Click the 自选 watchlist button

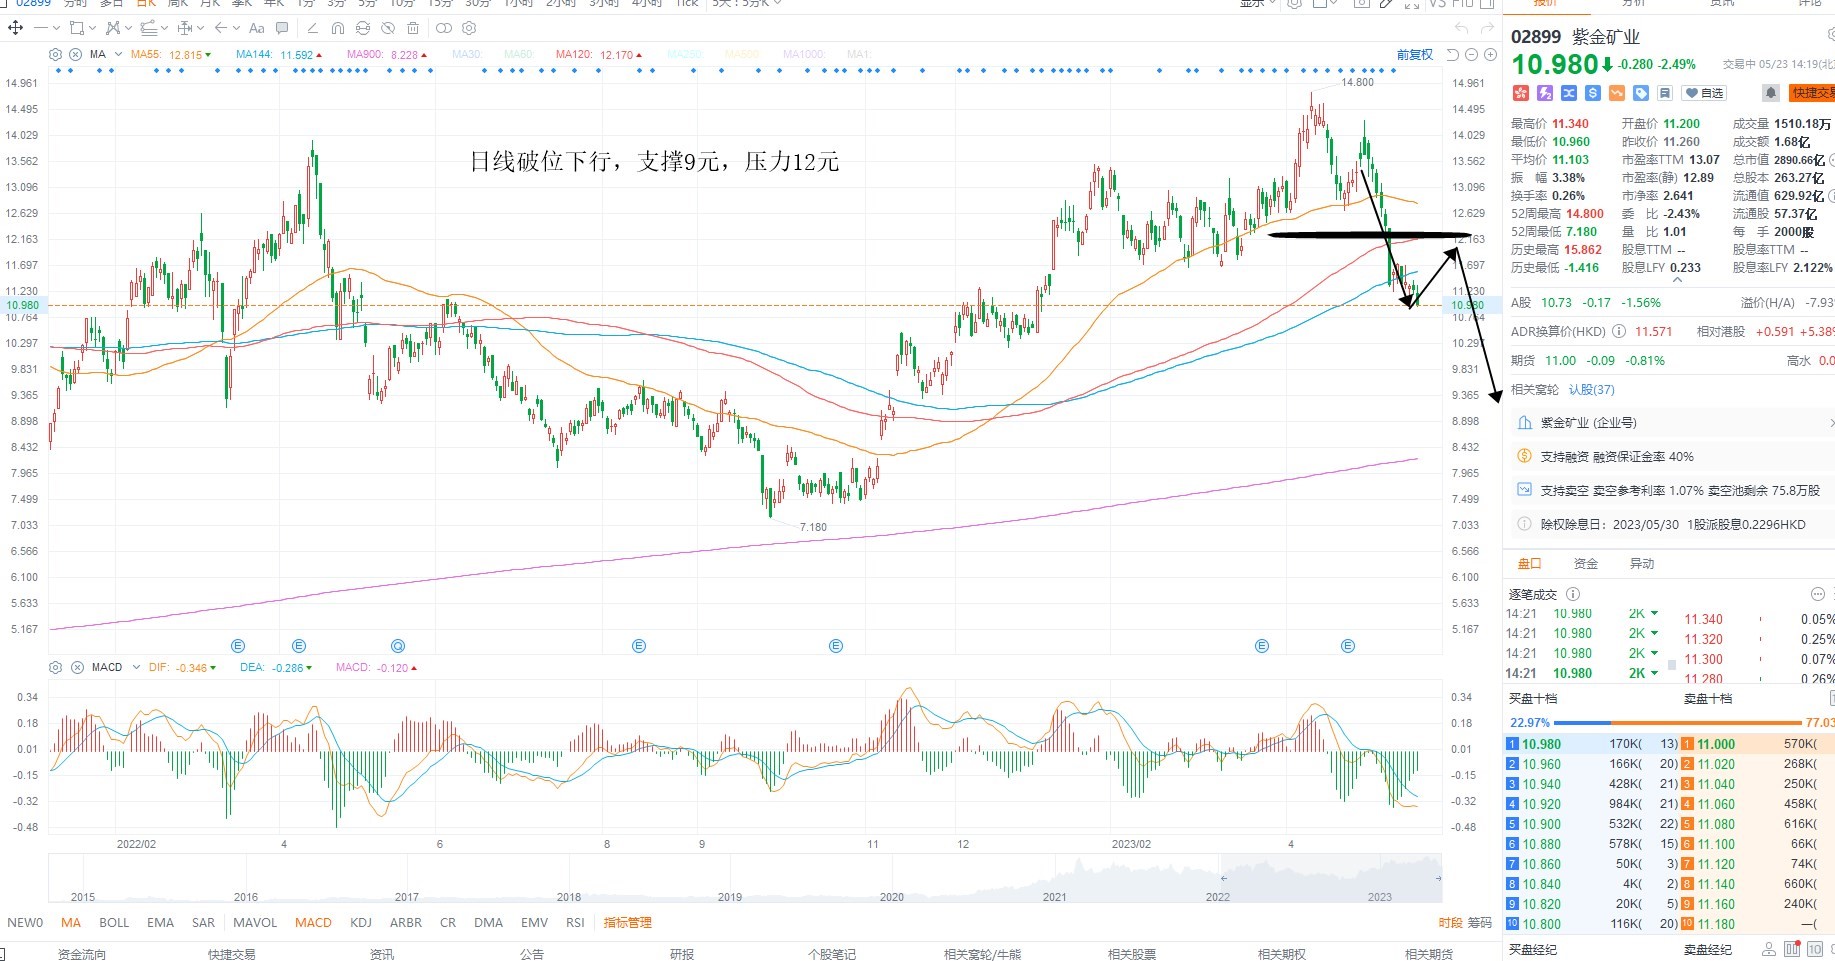pyautogui.click(x=1704, y=93)
